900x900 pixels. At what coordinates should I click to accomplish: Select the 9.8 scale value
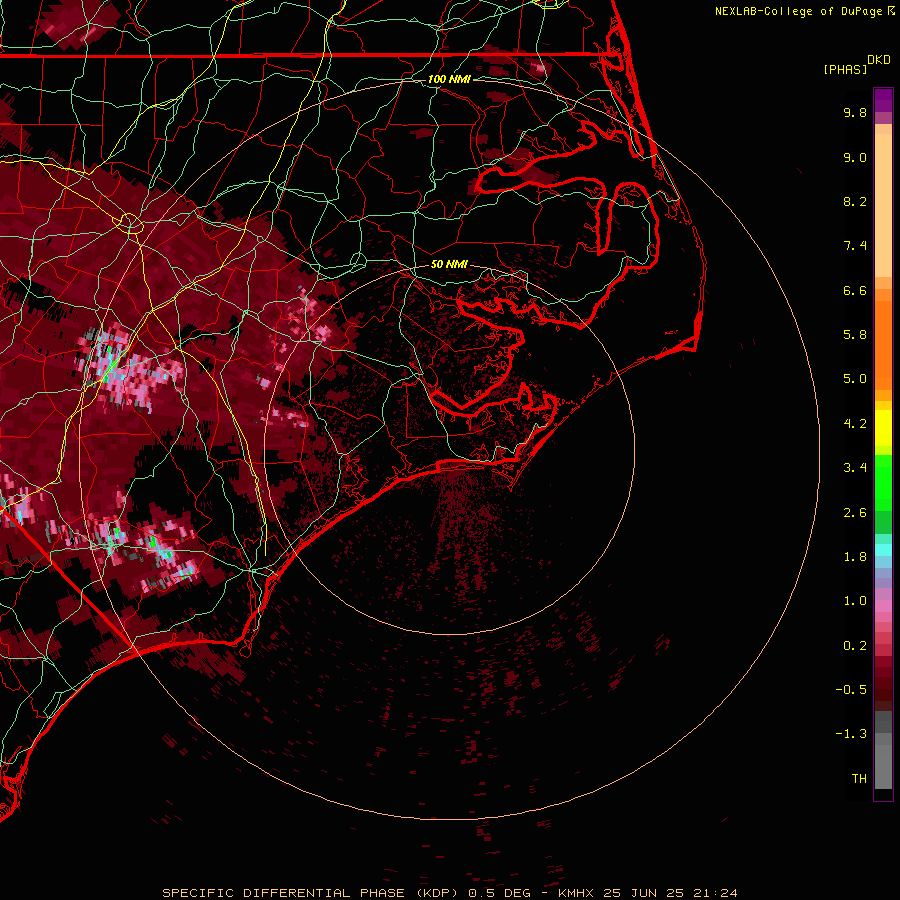pyautogui.click(x=855, y=112)
